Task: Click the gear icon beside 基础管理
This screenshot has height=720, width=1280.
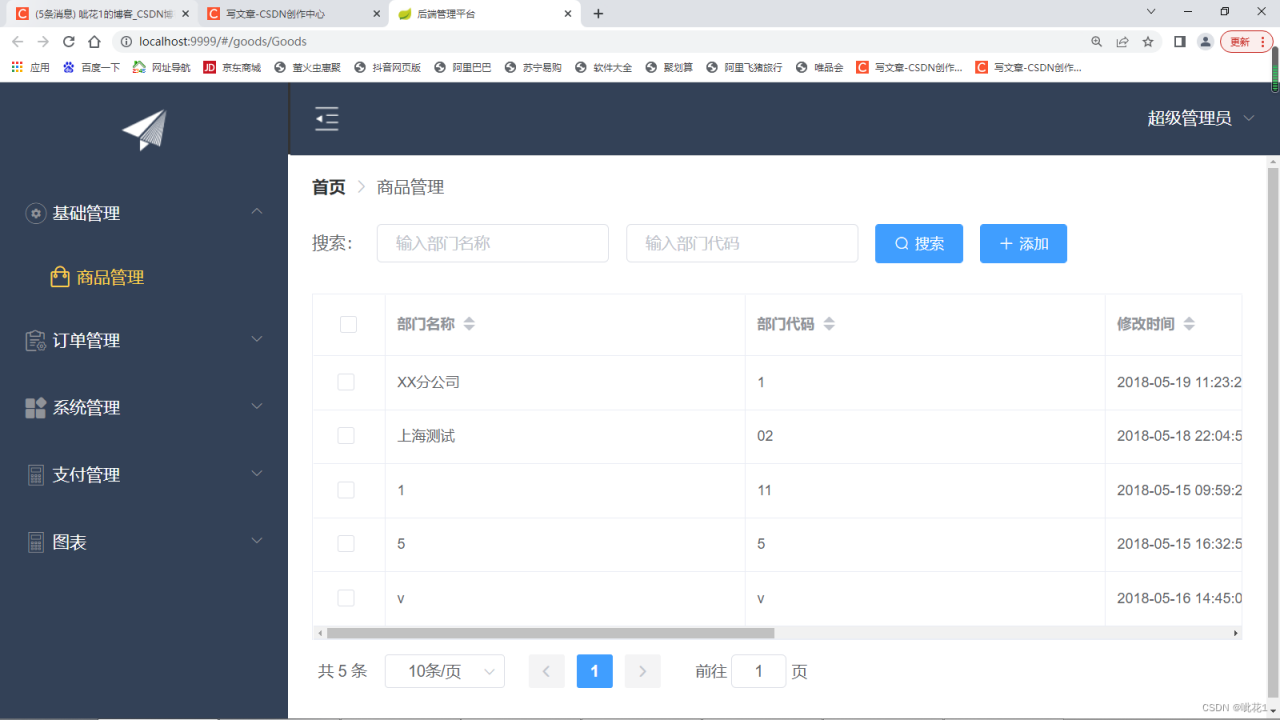Action: click(36, 213)
